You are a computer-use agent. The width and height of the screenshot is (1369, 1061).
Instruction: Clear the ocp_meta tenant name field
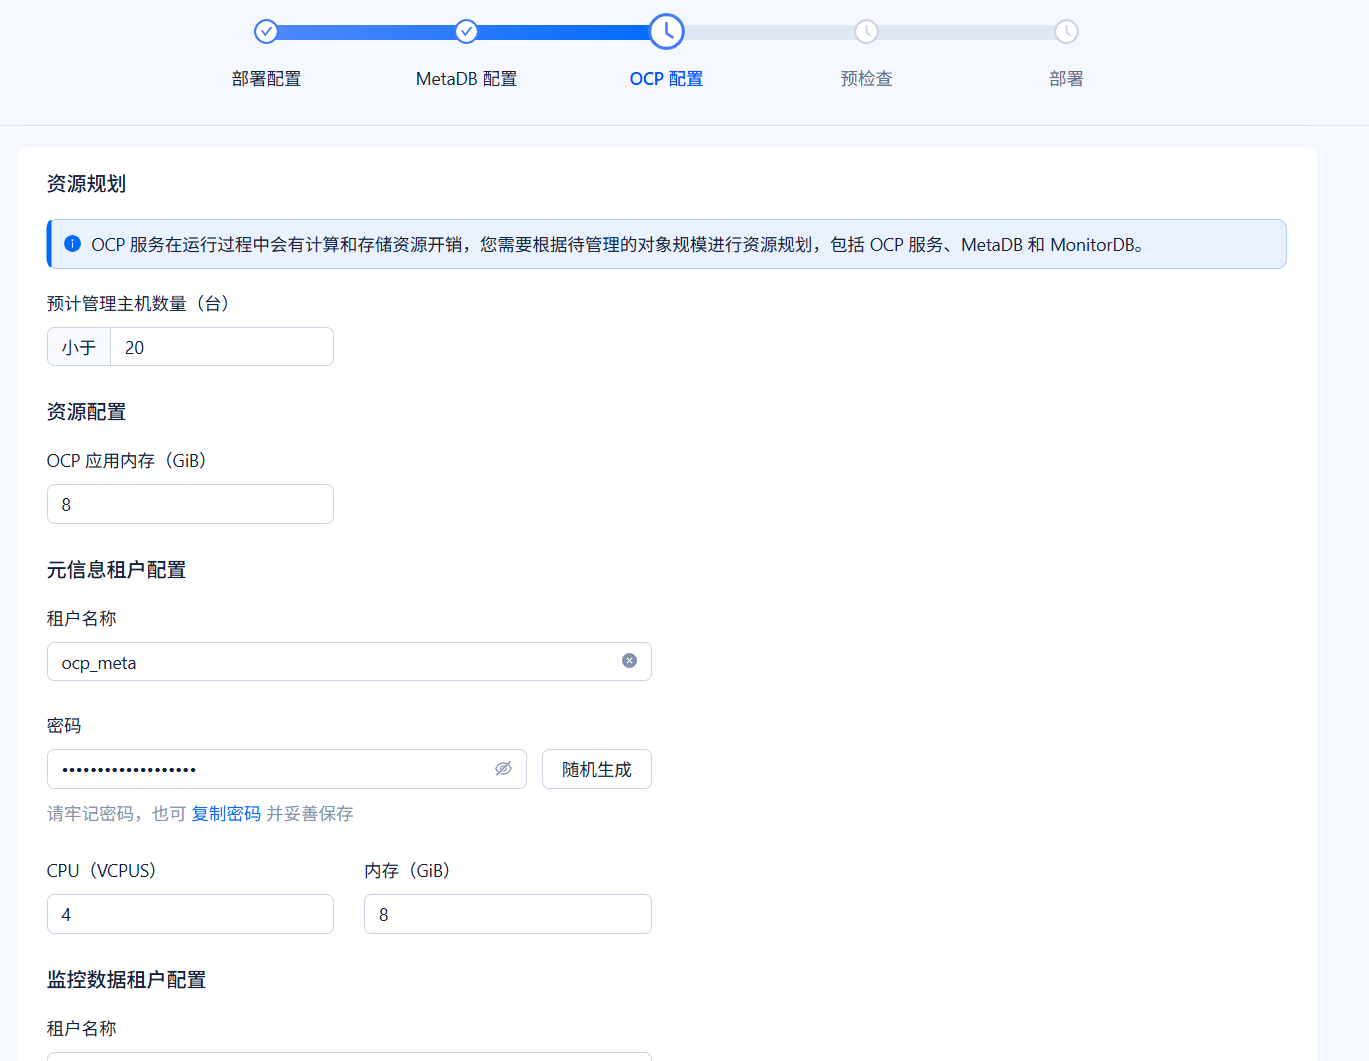tap(629, 661)
